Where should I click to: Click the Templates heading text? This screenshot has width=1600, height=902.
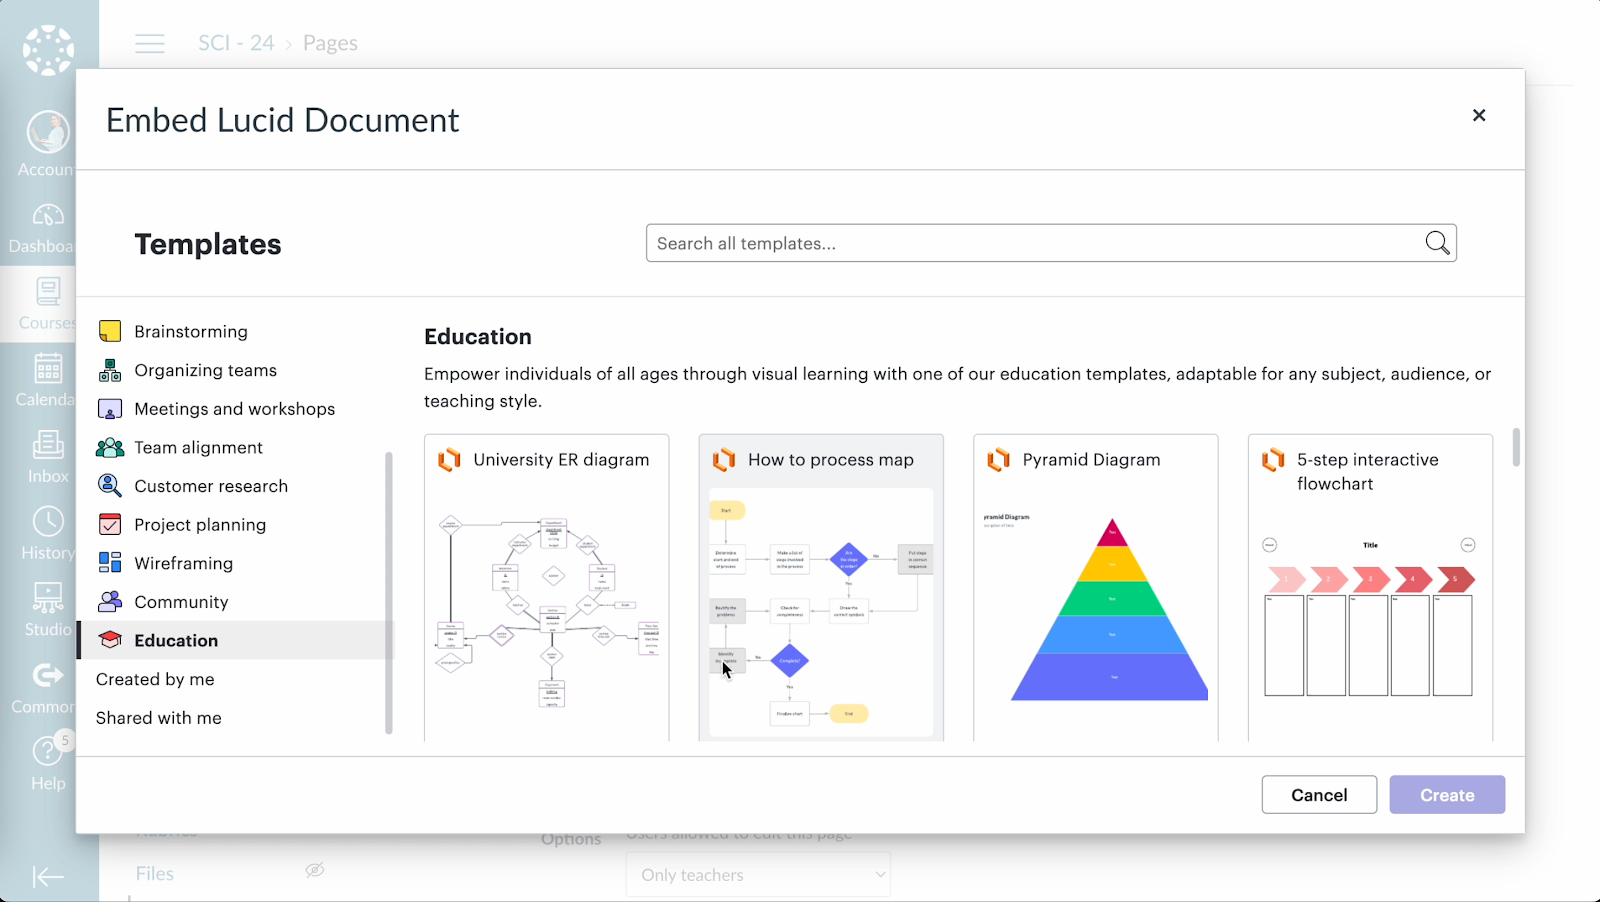pyautogui.click(x=208, y=244)
